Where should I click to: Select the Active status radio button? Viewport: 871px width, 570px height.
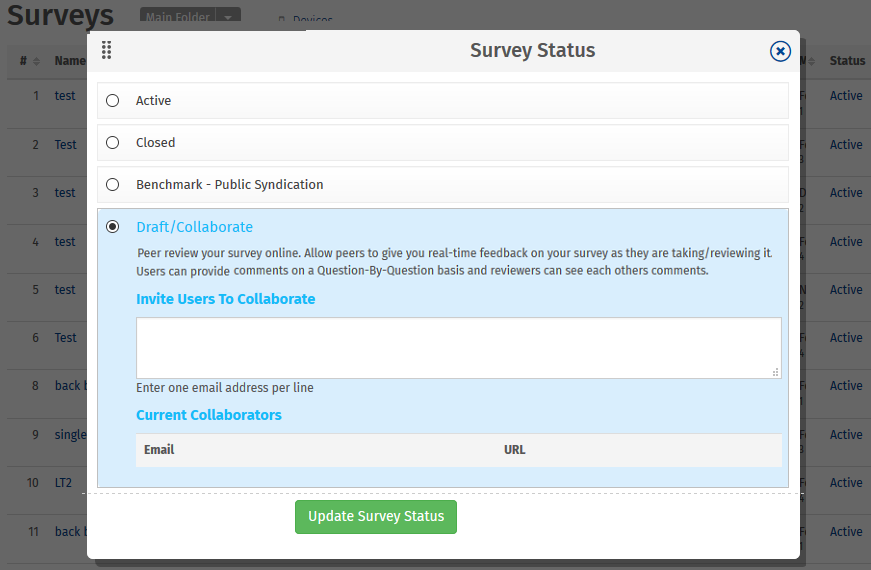(113, 101)
